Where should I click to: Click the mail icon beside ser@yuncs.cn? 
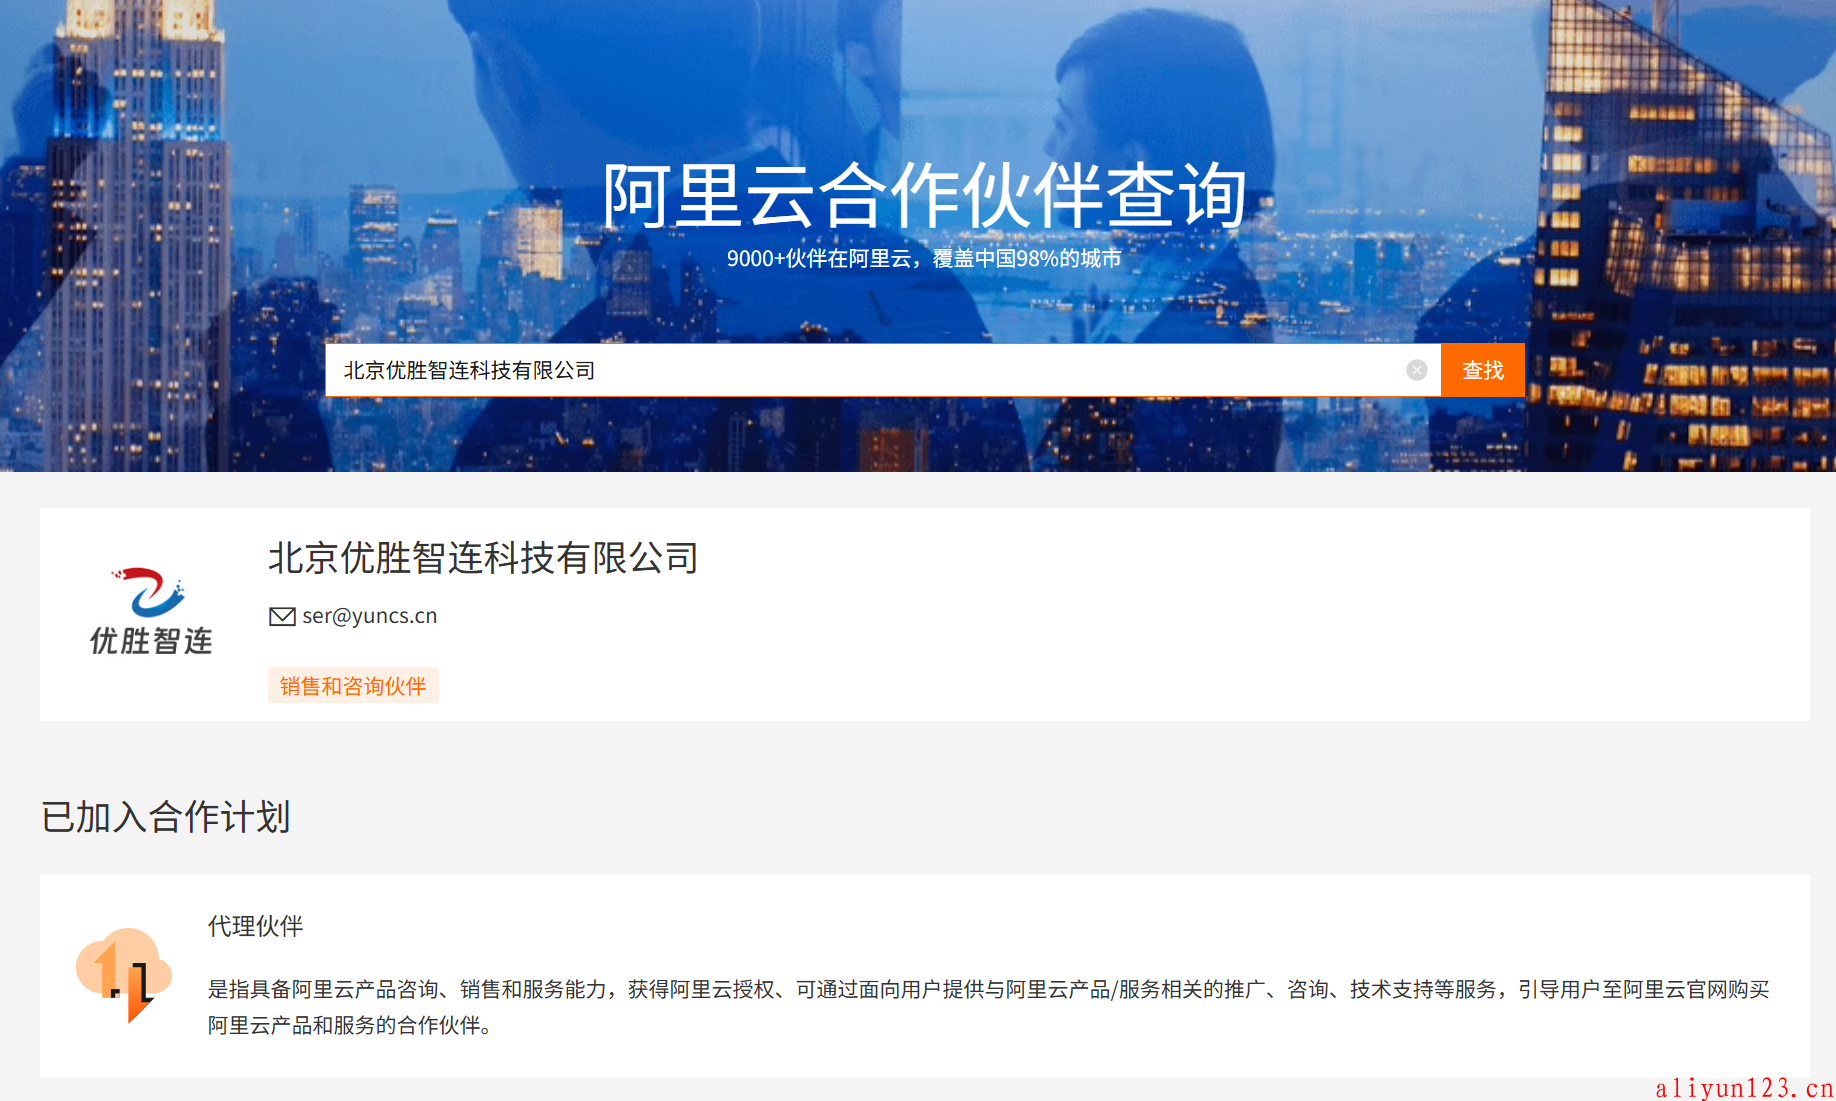282,616
